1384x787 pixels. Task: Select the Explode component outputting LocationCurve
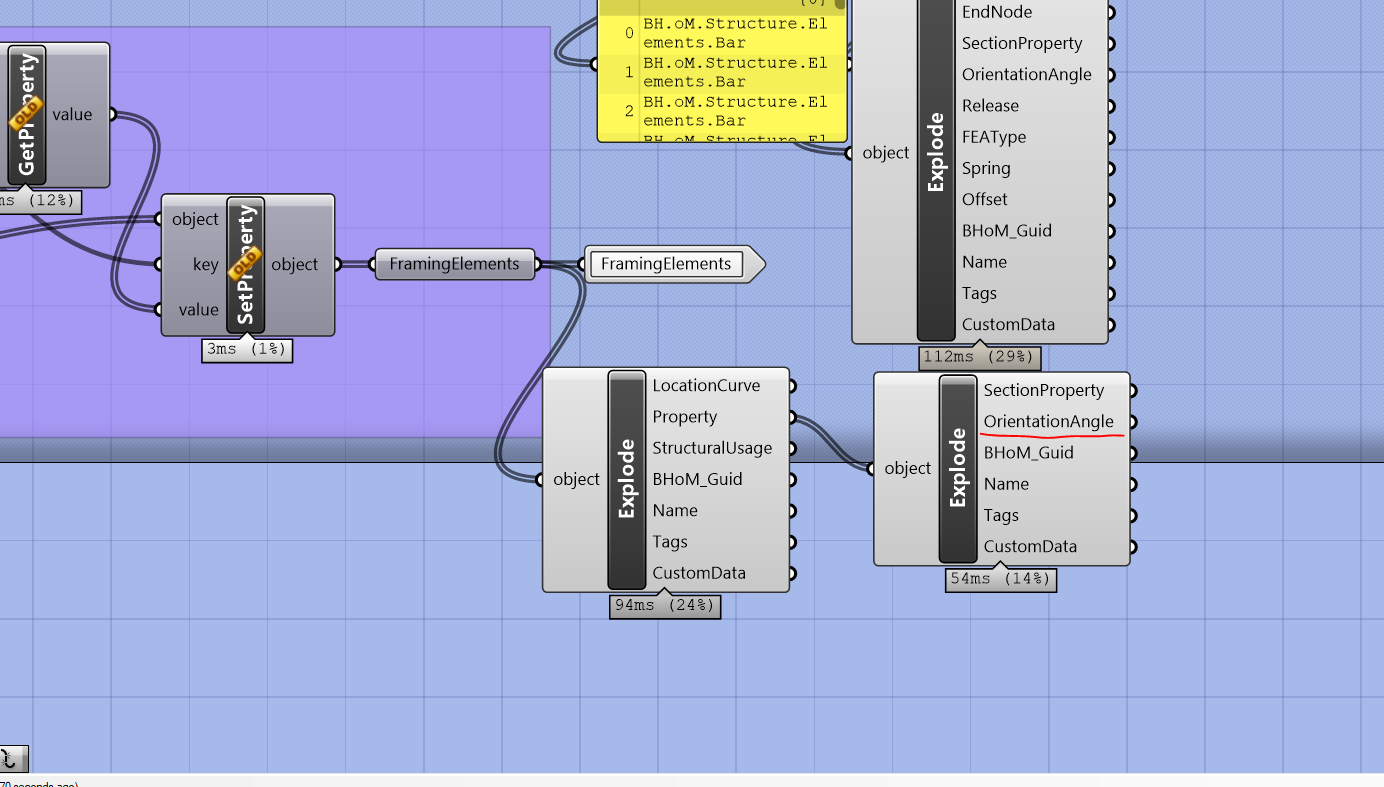pyautogui.click(x=625, y=480)
